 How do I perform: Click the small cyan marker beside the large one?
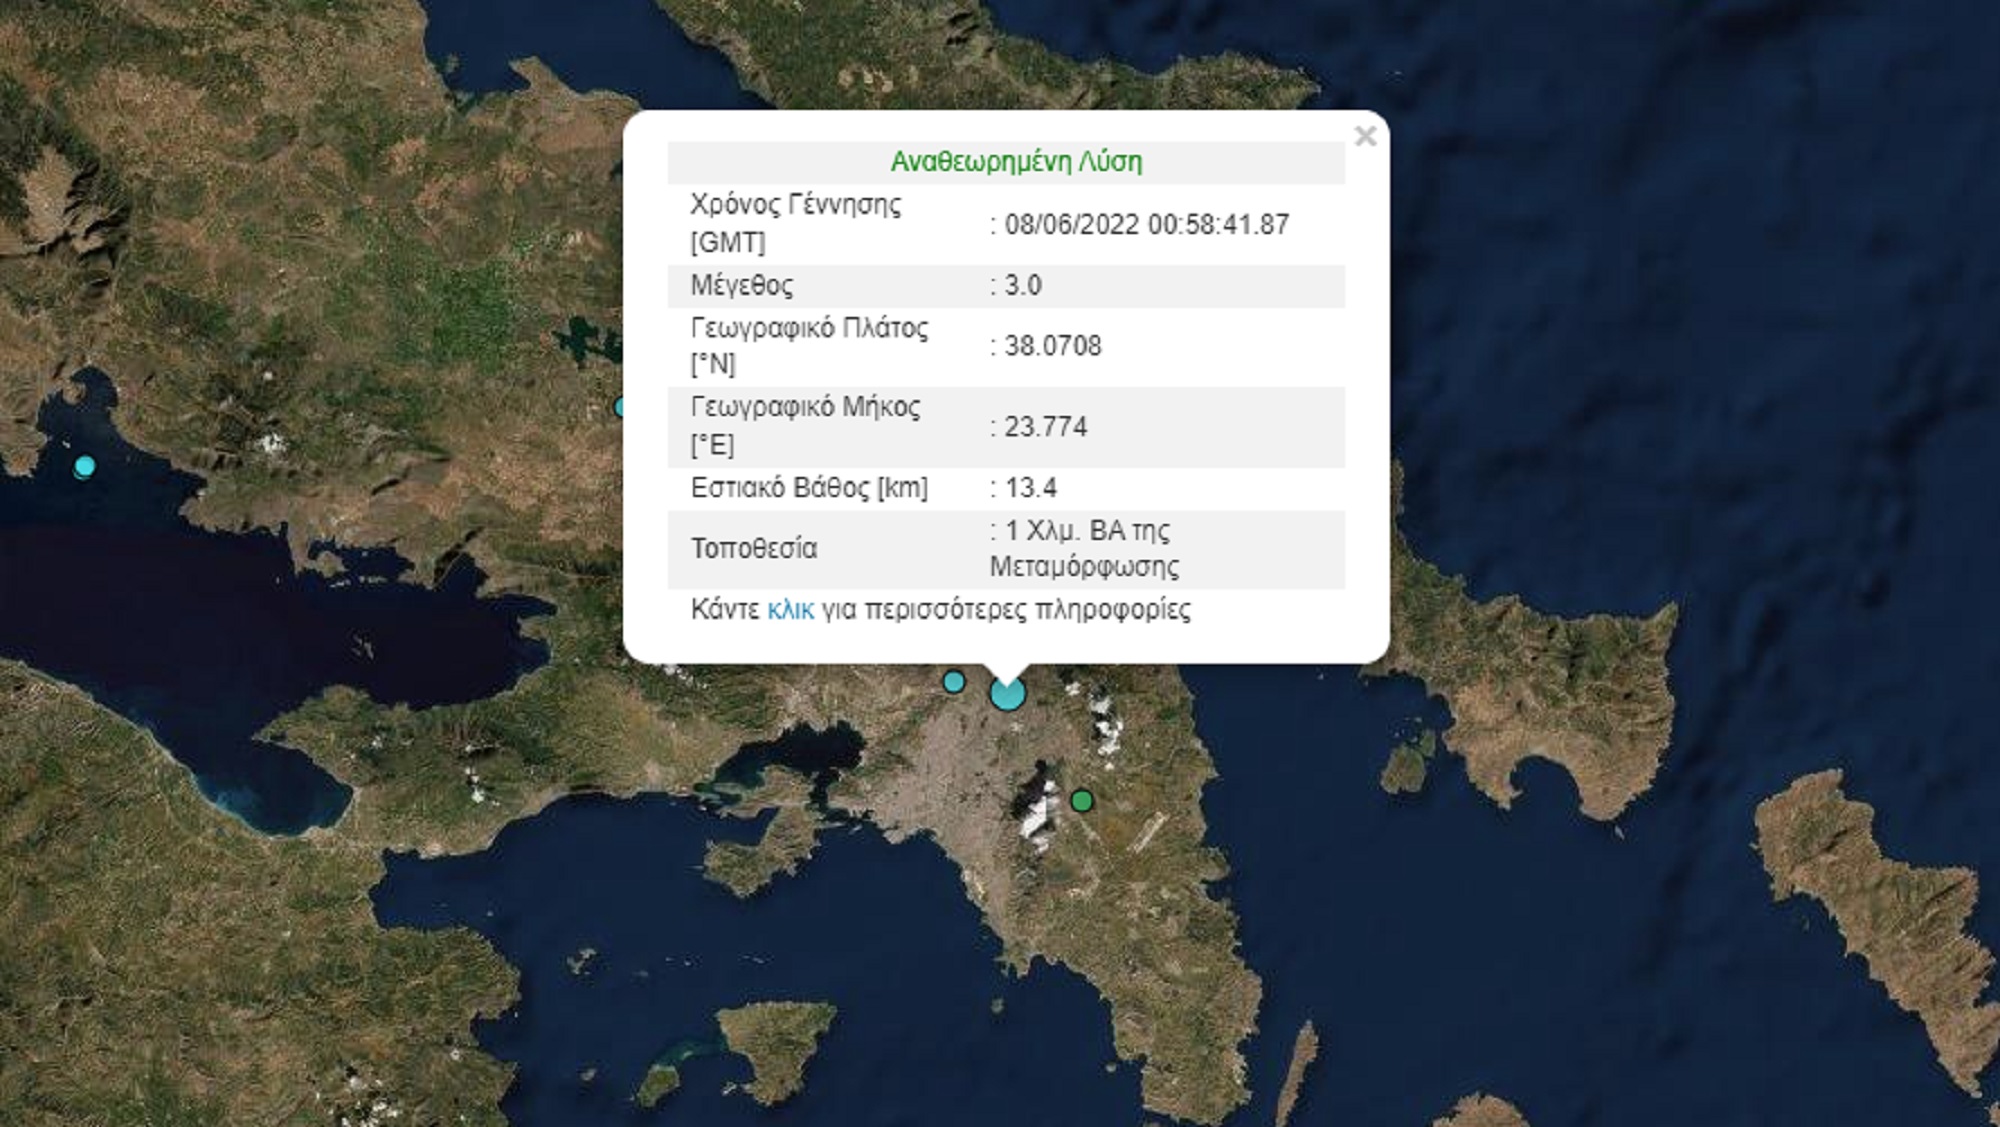coord(954,682)
